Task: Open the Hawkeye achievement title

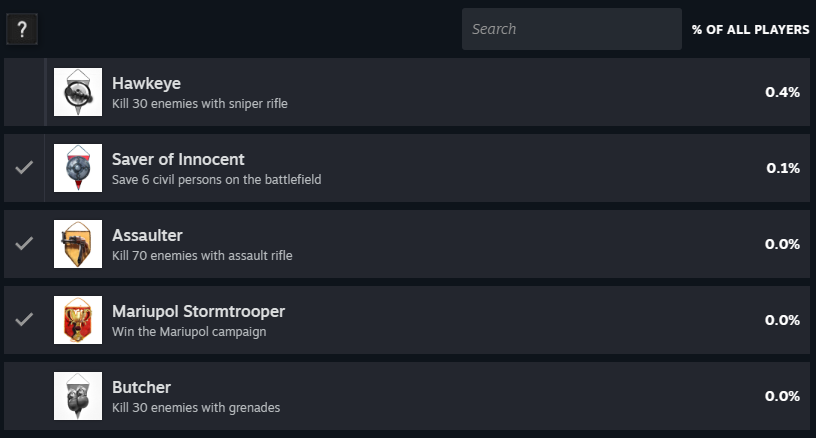Action: click(x=146, y=83)
